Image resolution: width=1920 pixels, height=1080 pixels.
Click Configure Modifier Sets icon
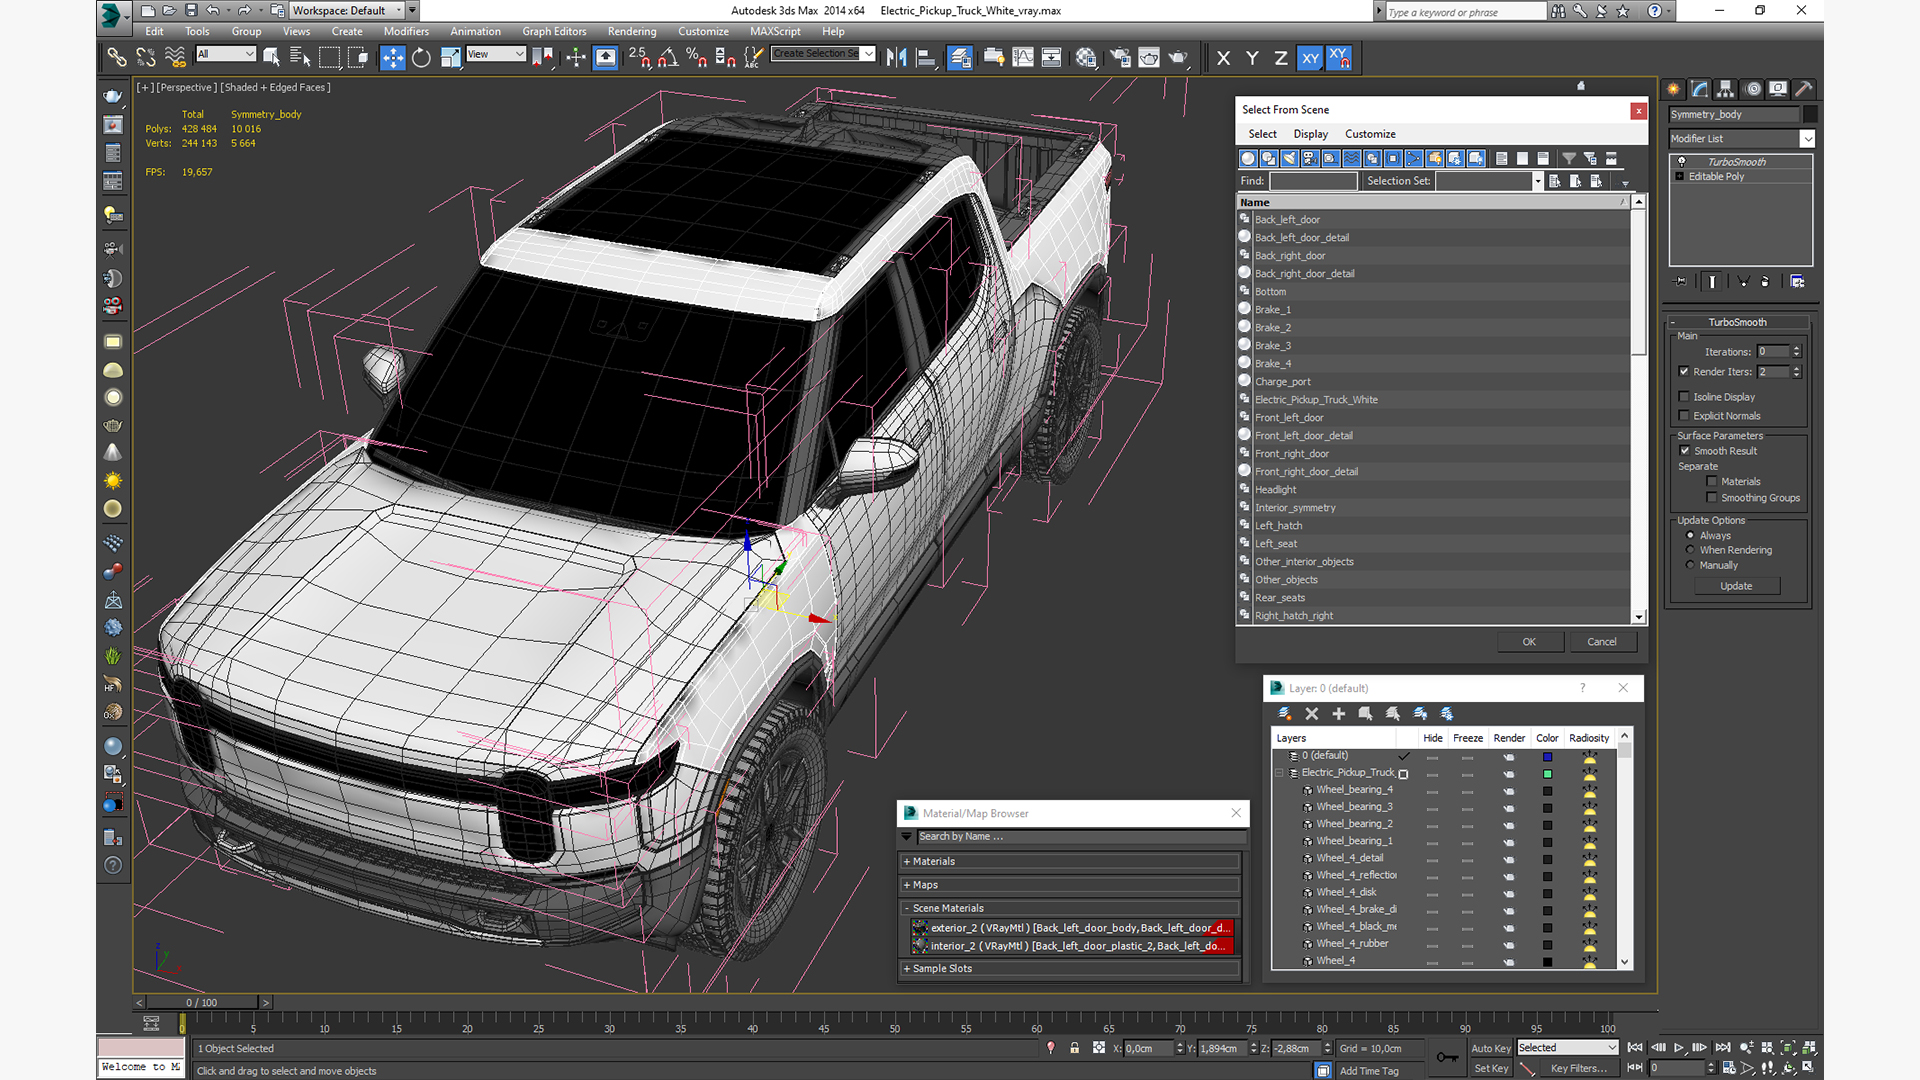[x=1797, y=282]
